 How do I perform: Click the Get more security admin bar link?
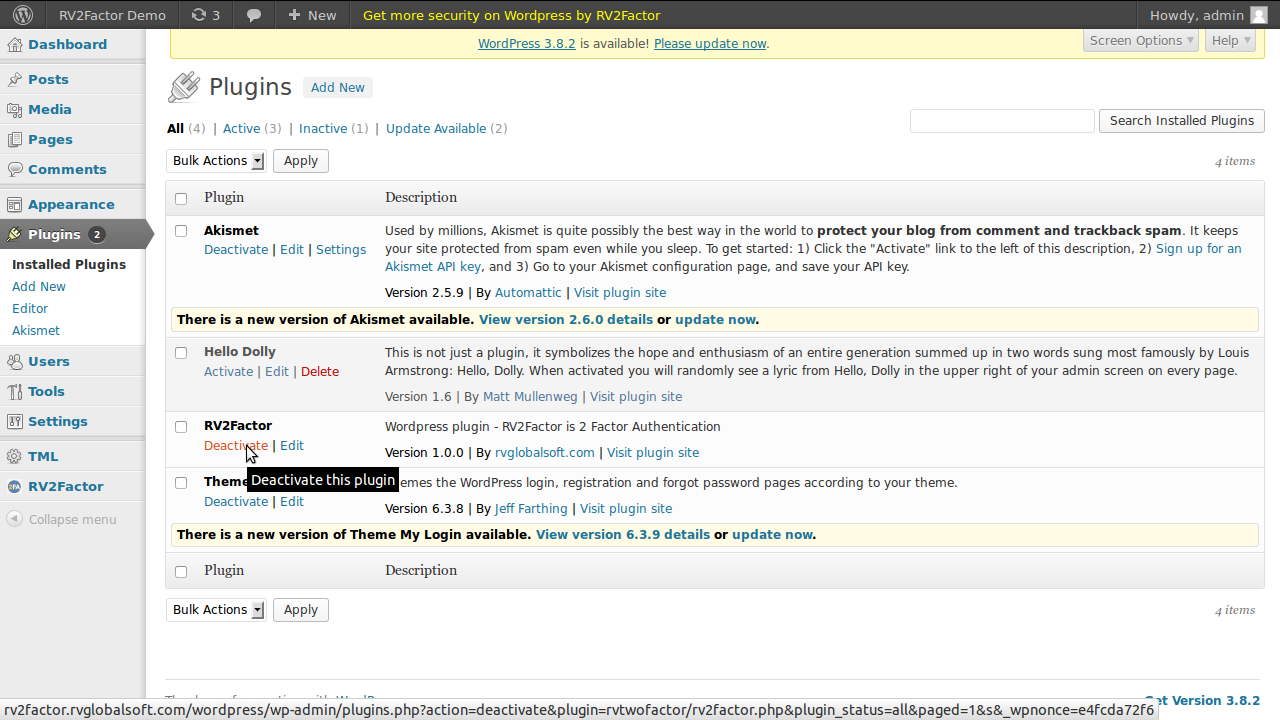click(511, 15)
